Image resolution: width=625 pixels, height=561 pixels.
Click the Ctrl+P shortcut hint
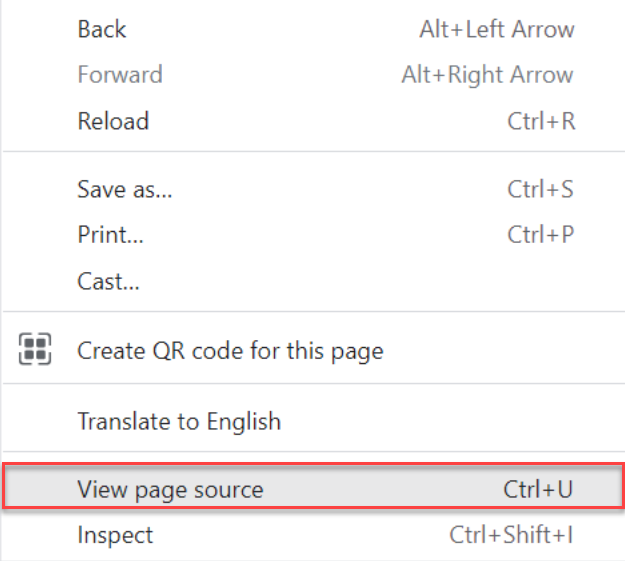[540, 234]
